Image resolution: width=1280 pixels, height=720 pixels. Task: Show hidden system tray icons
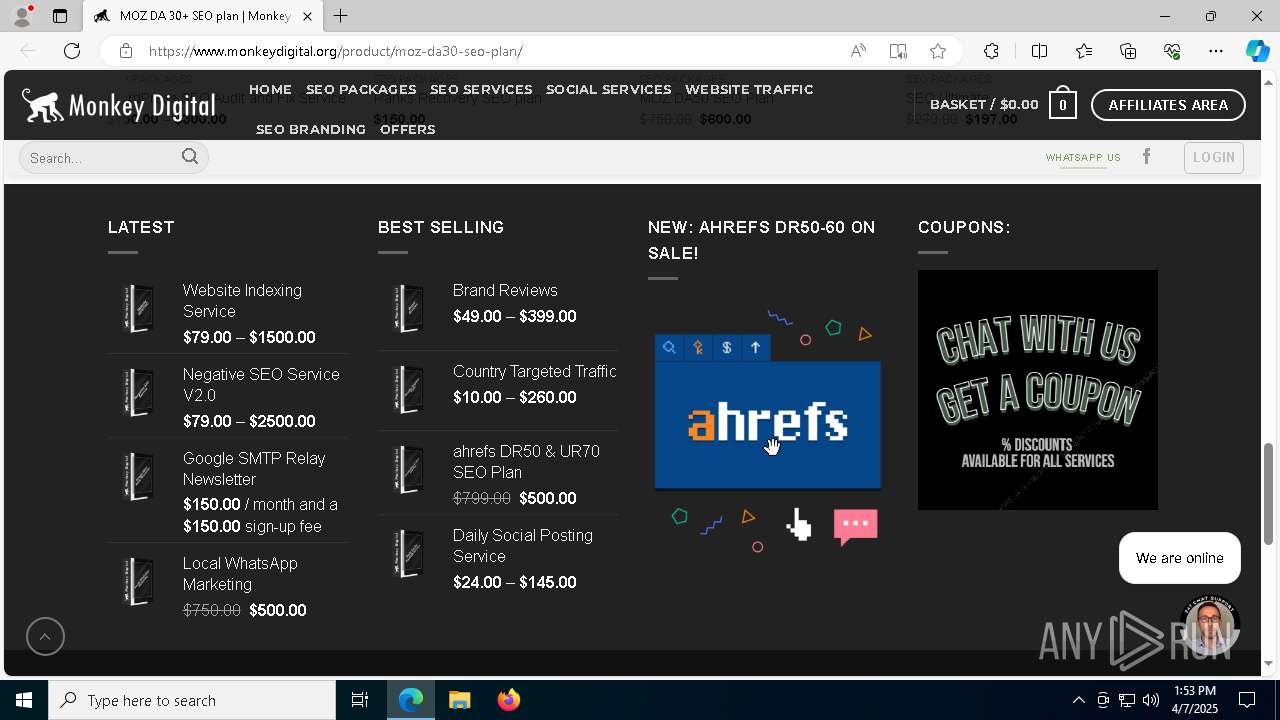tap(1078, 700)
